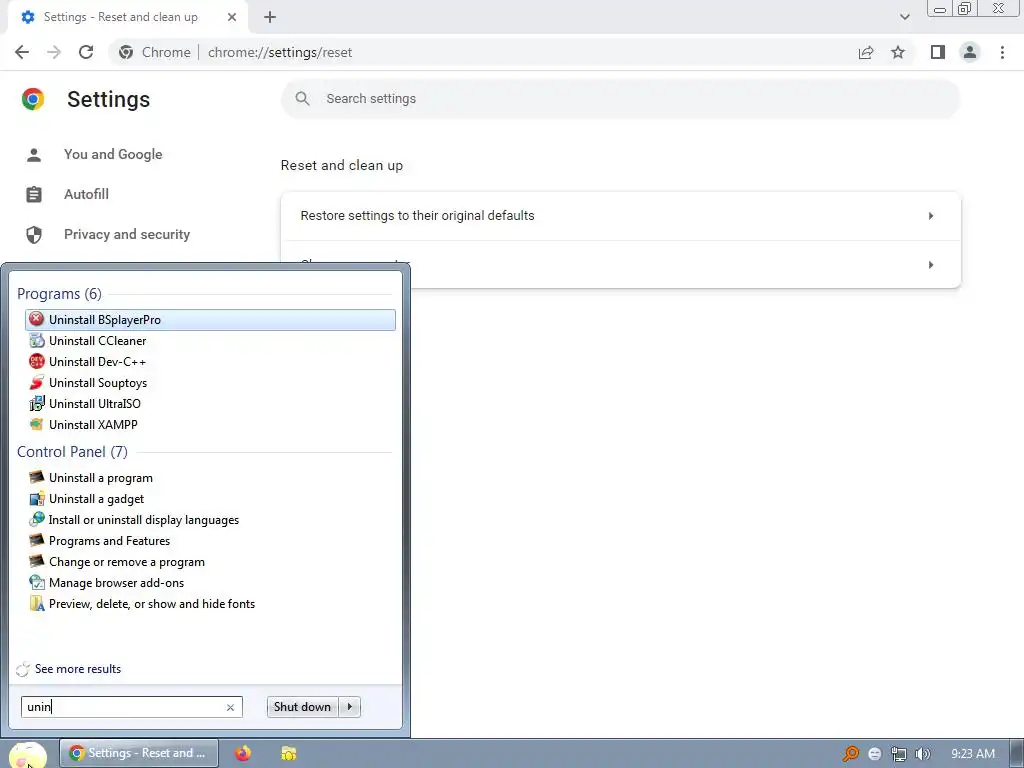Click the Shut down button
This screenshot has width=1024, height=768.
coord(302,707)
